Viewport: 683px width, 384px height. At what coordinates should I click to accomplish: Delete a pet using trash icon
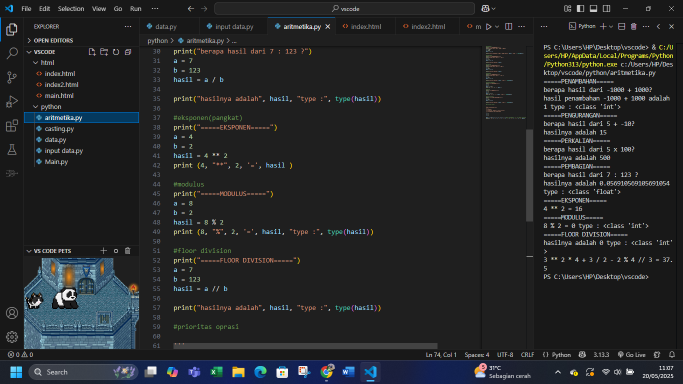click(128, 251)
